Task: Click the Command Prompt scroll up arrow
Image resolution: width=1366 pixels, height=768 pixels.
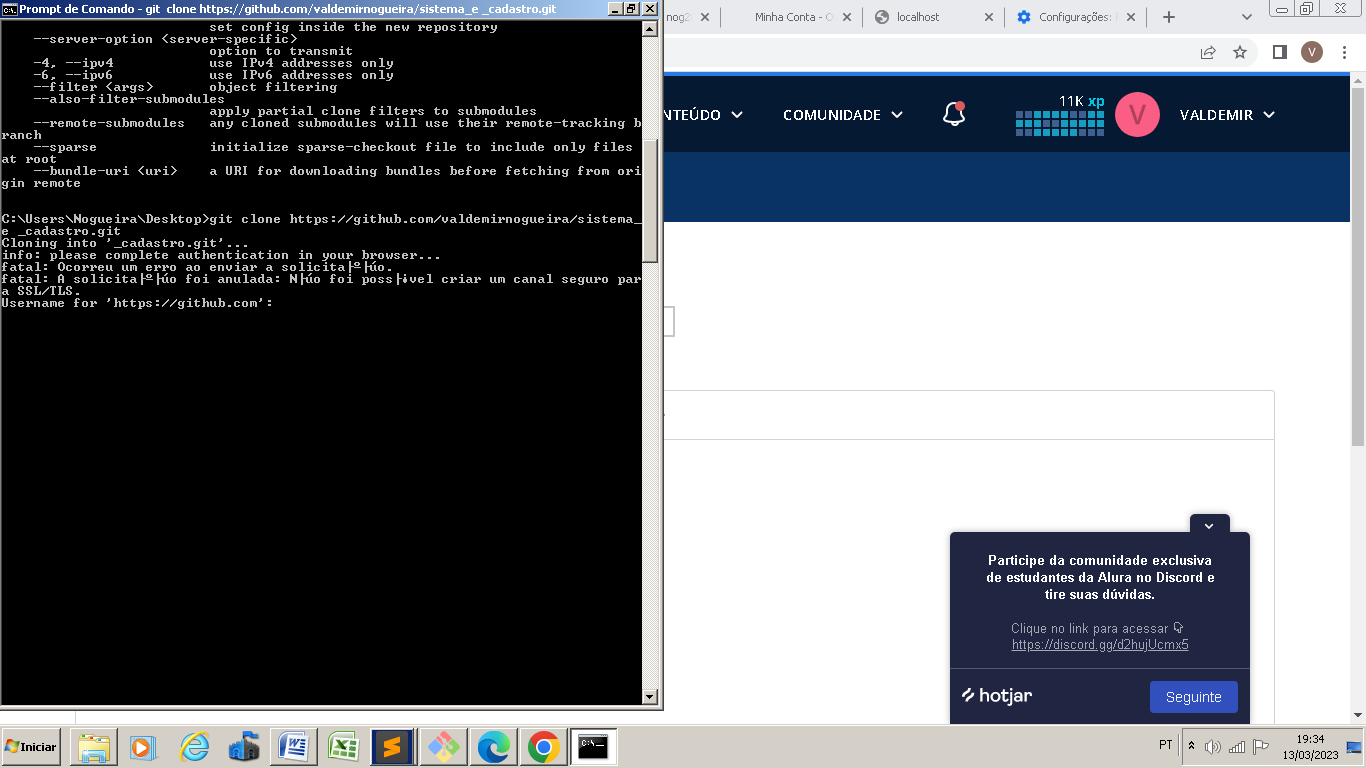Action: pos(650,29)
